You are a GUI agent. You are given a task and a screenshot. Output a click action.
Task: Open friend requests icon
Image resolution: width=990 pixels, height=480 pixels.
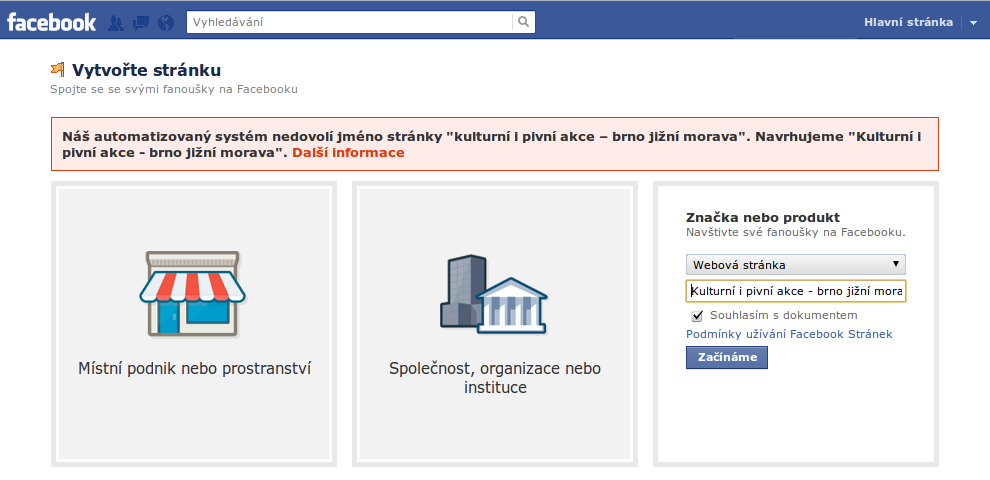pos(116,22)
